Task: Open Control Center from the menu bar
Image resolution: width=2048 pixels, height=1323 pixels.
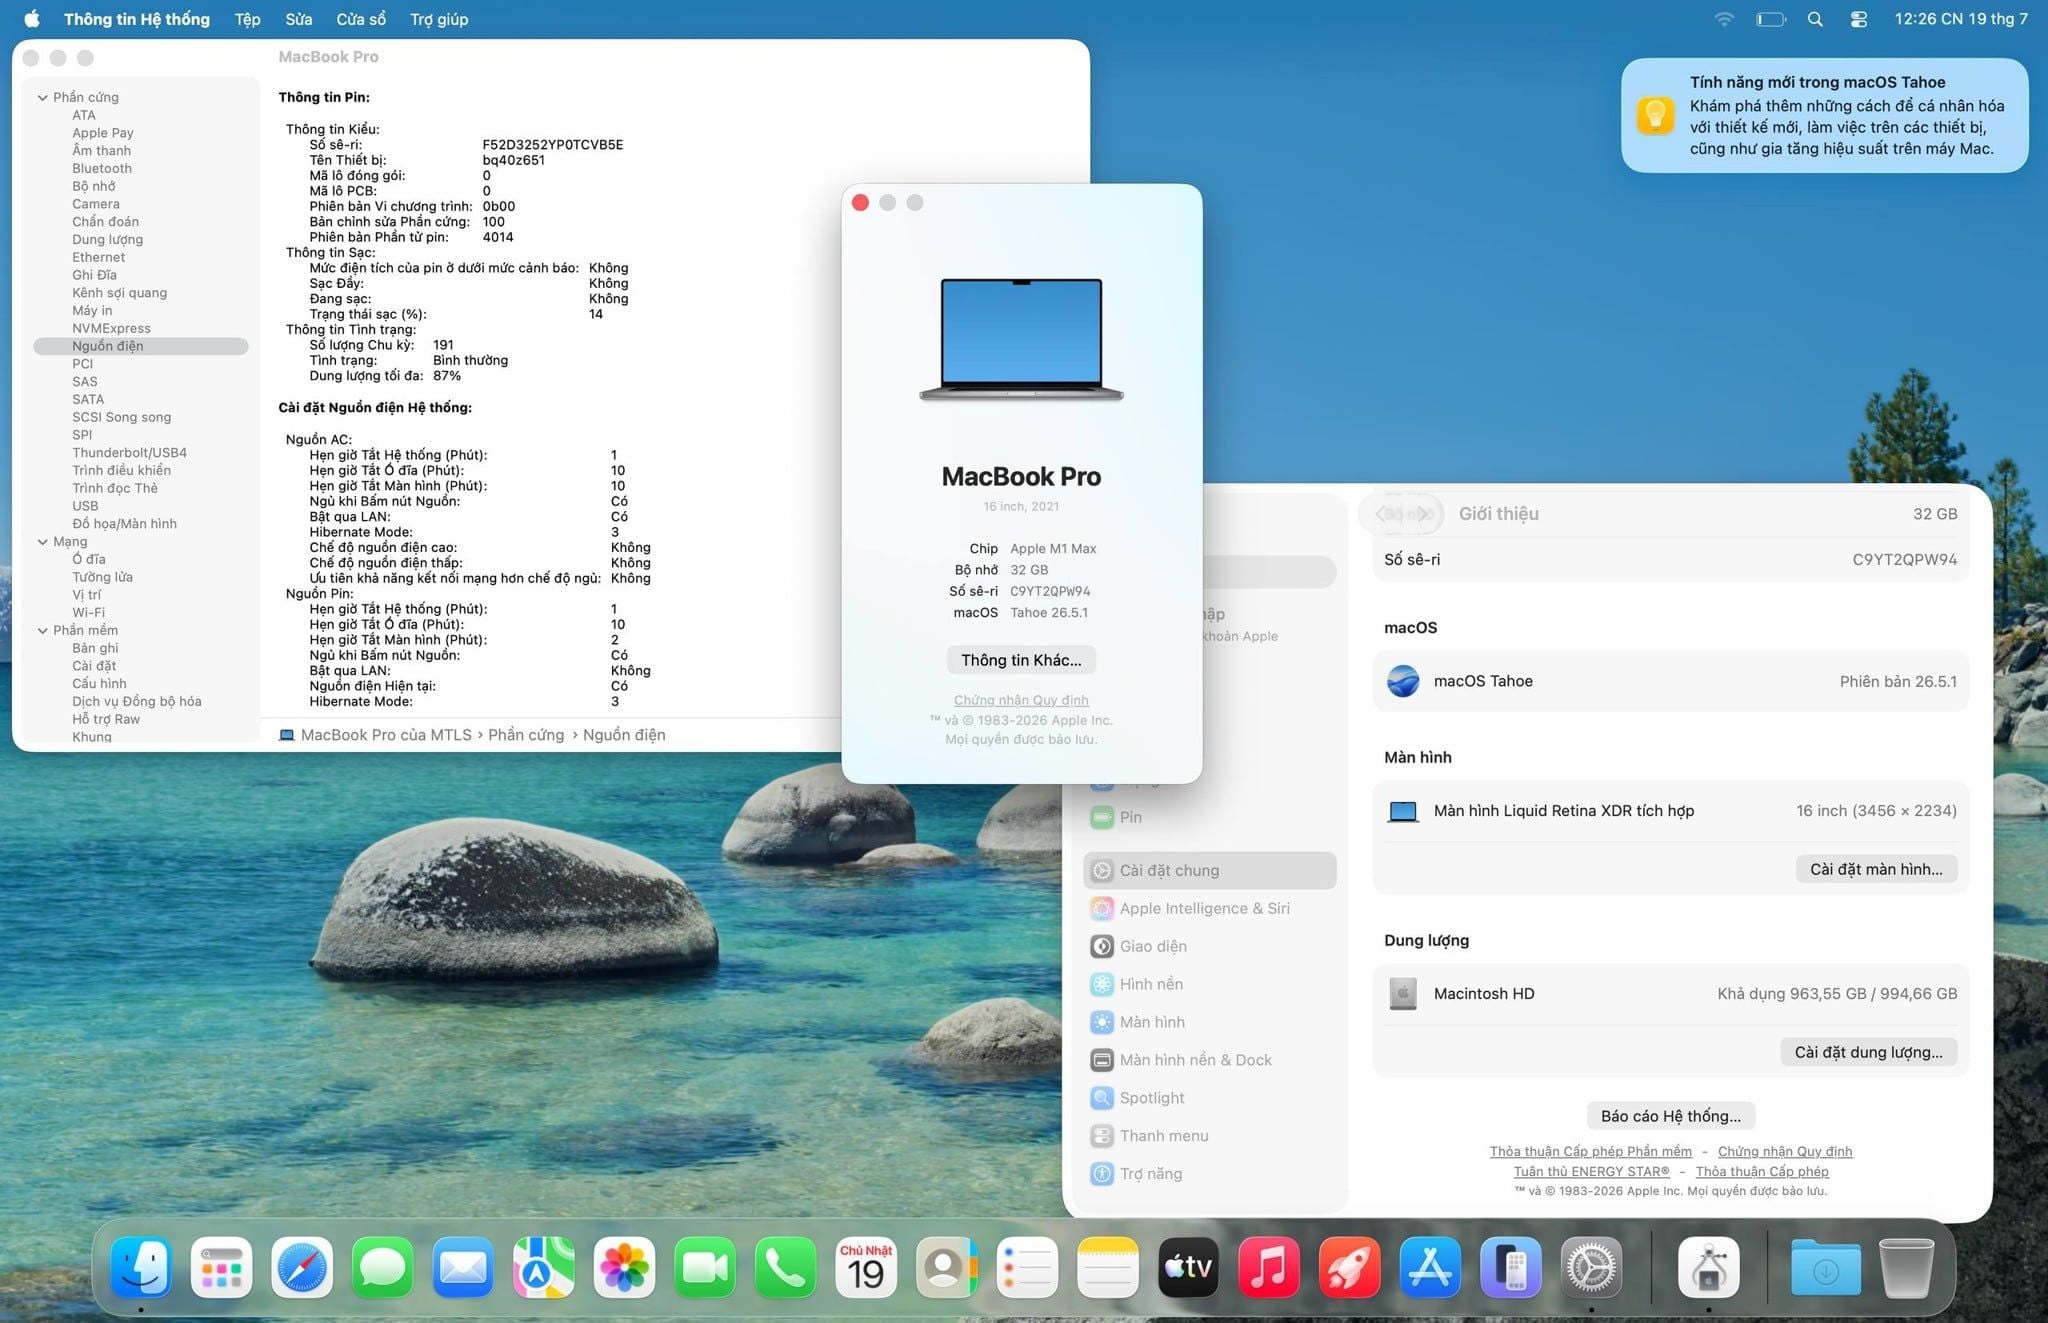Action: click(x=1859, y=19)
